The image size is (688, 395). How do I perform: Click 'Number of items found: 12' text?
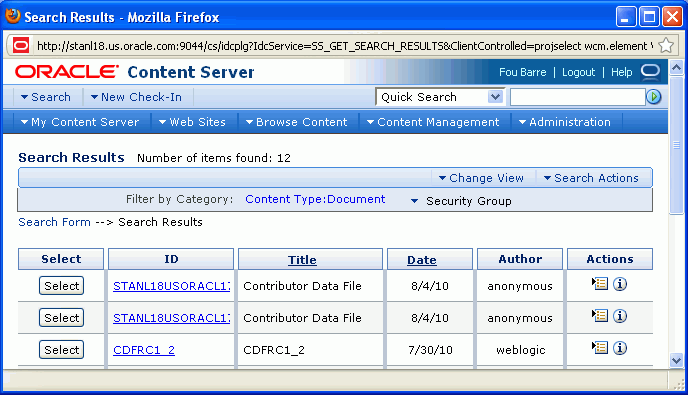coord(214,158)
